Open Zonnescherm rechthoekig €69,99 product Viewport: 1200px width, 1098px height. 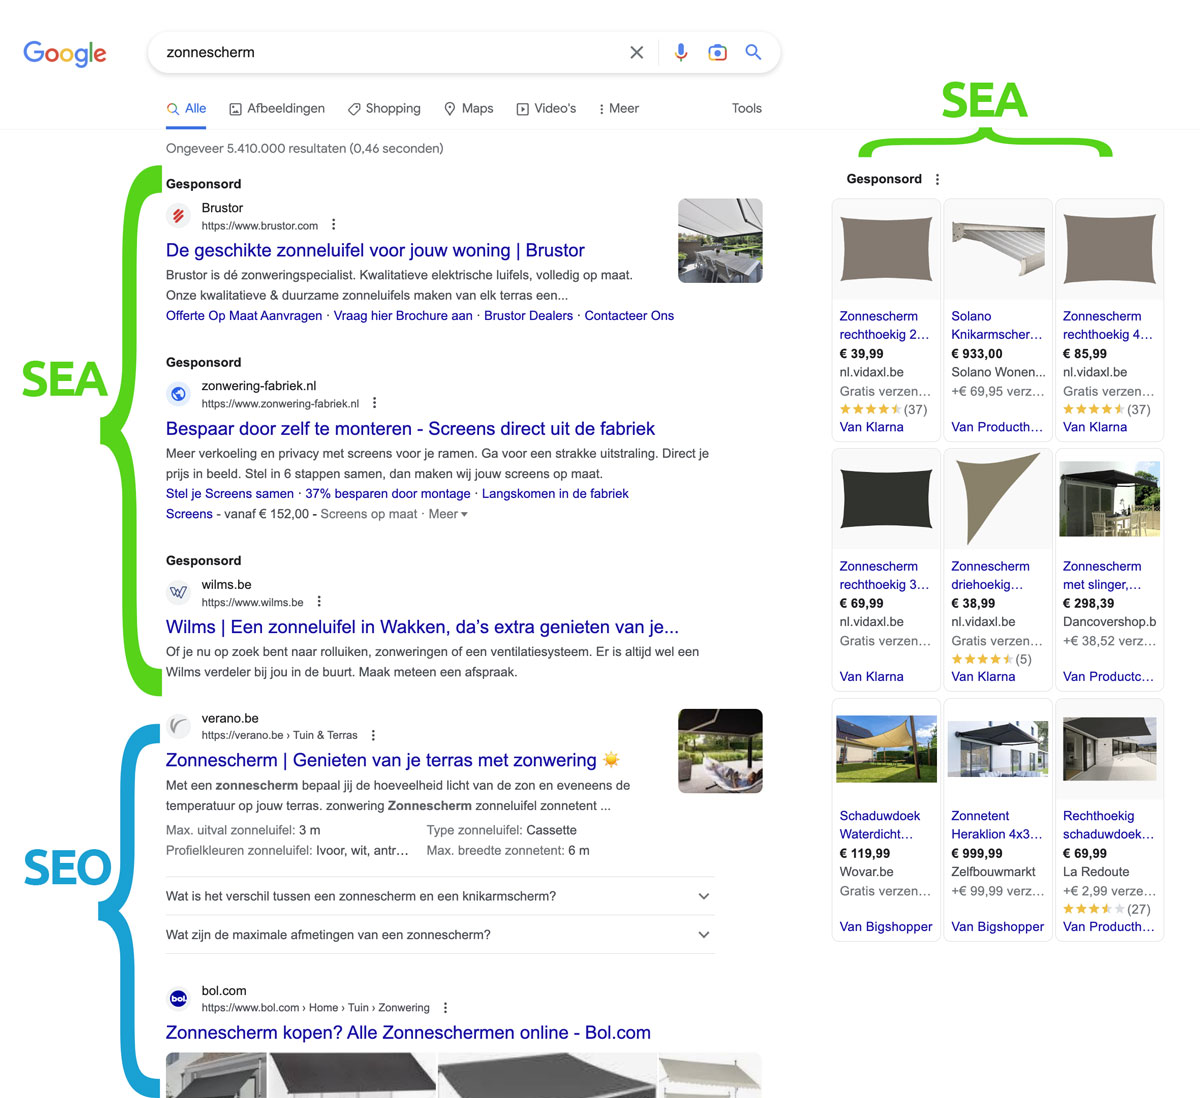click(x=886, y=570)
